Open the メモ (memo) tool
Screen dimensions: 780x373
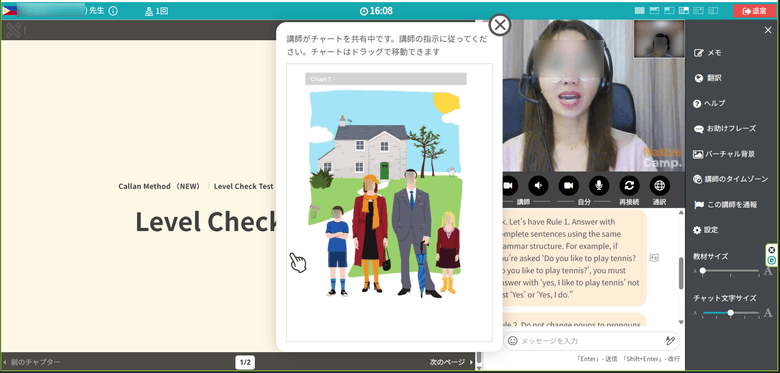[707, 53]
